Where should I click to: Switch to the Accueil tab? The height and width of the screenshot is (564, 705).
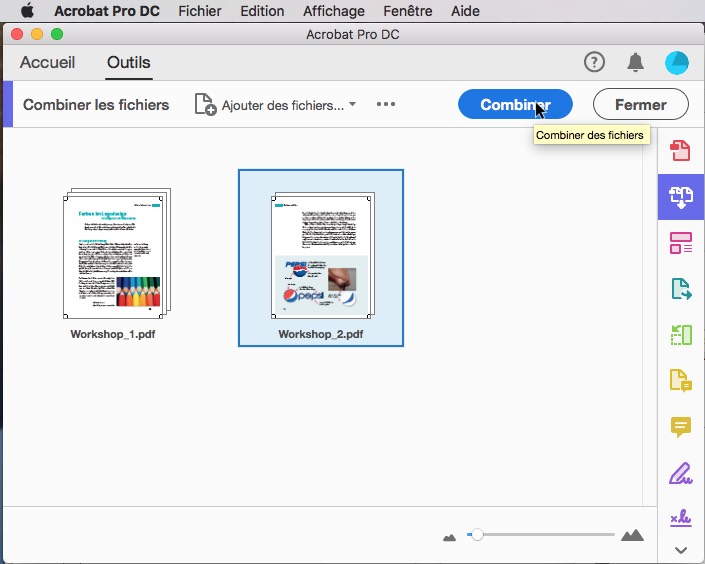click(x=47, y=63)
